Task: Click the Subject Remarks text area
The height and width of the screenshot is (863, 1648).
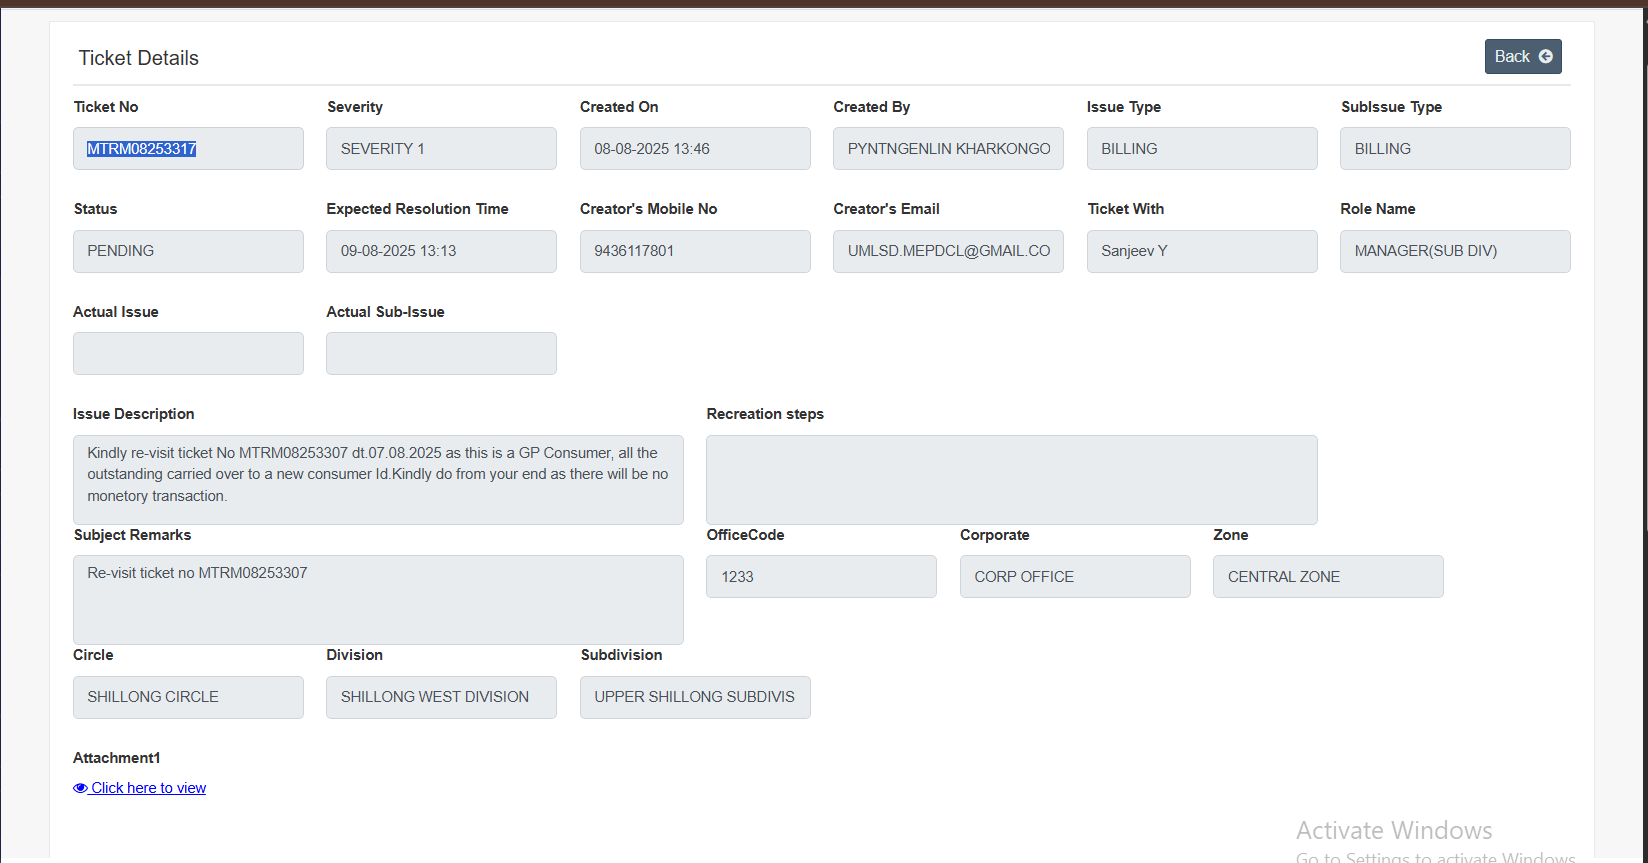Action: point(378,600)
